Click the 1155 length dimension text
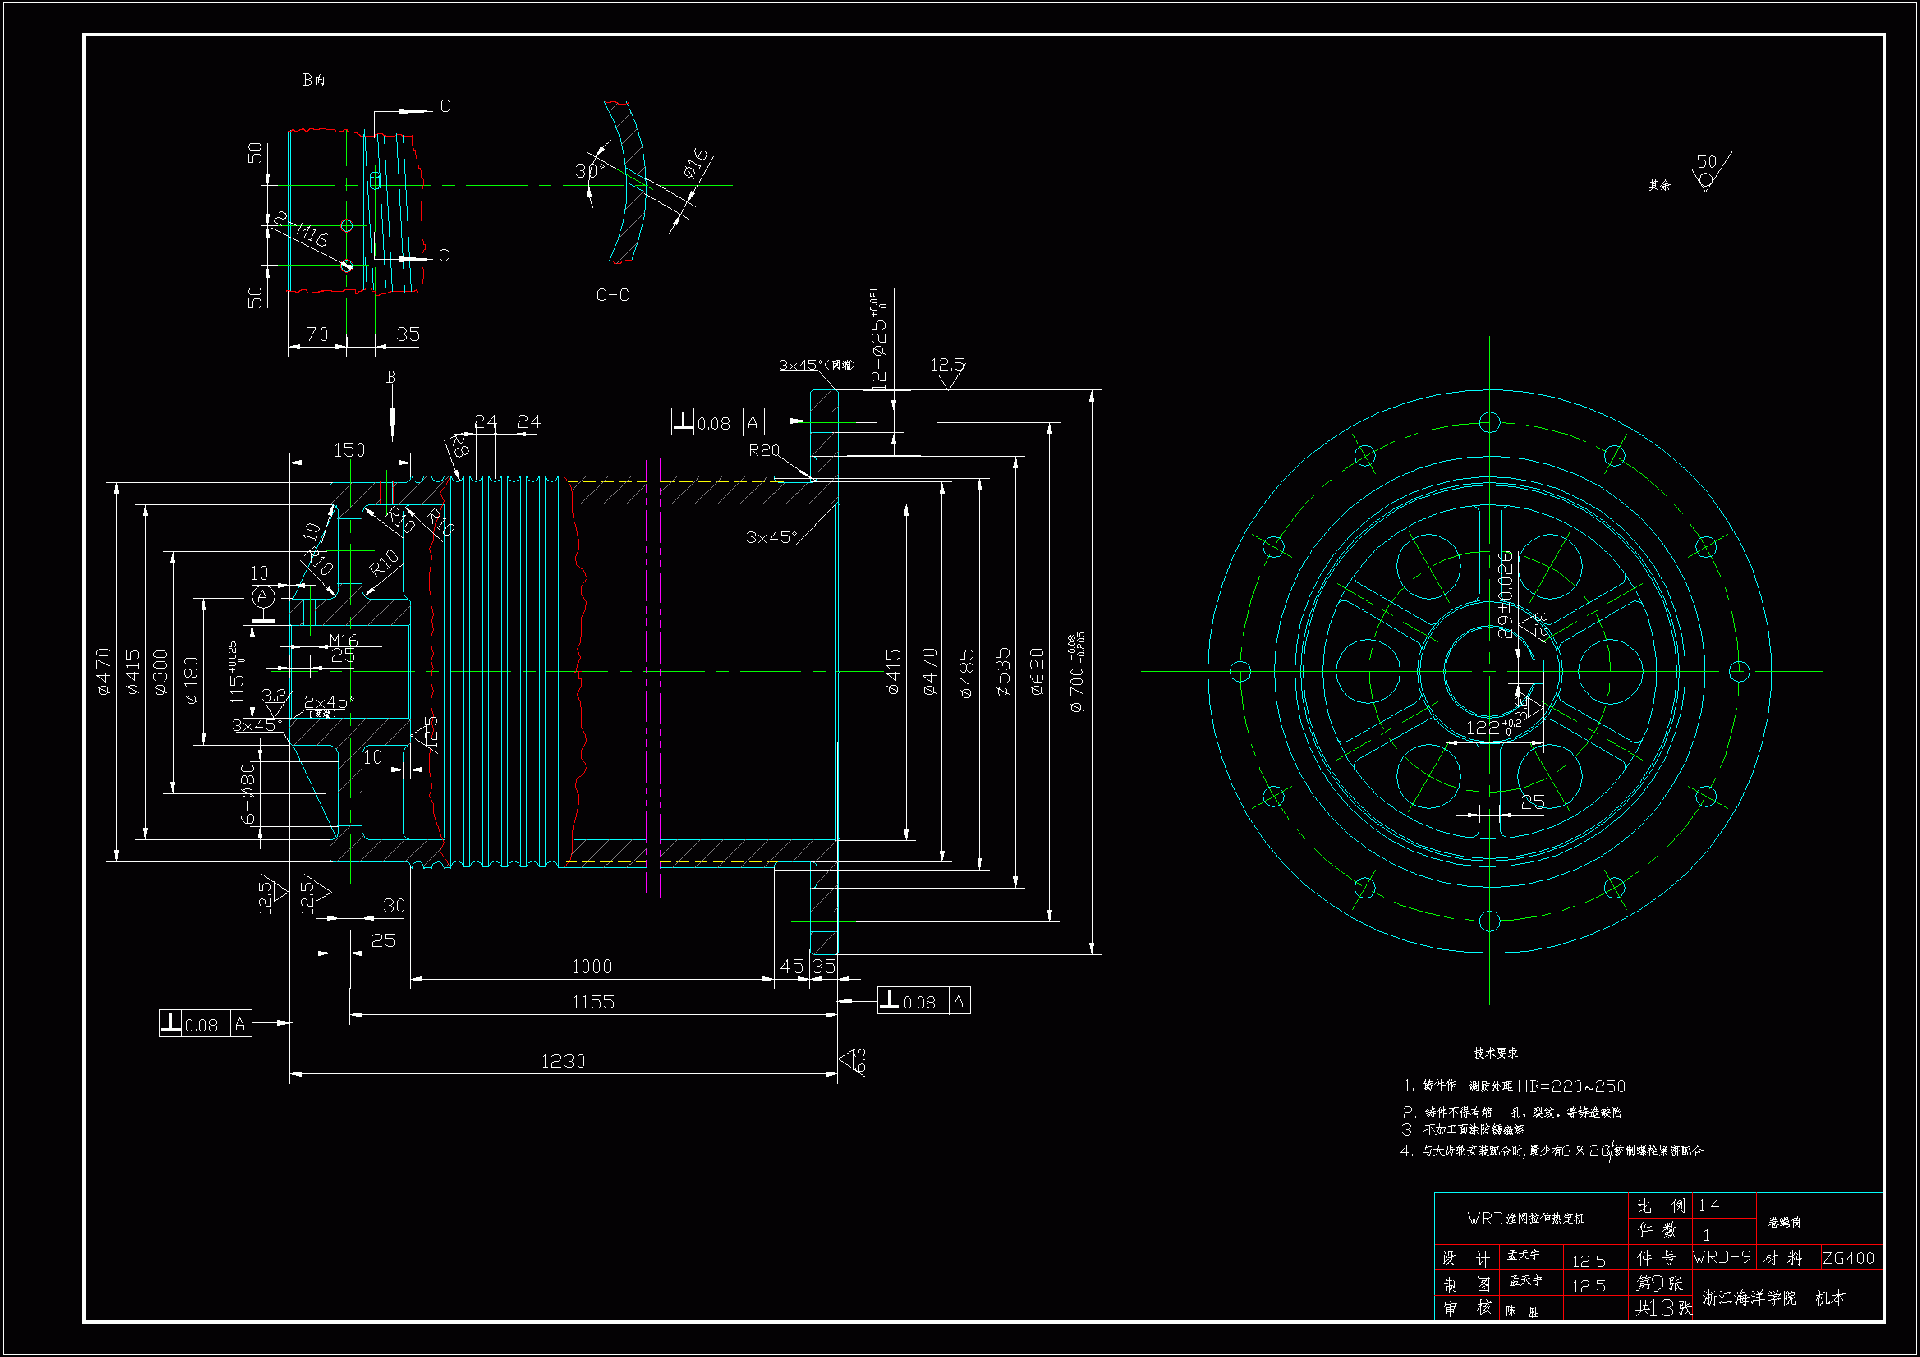The image size is (1920, 1357). point(593,1001)
